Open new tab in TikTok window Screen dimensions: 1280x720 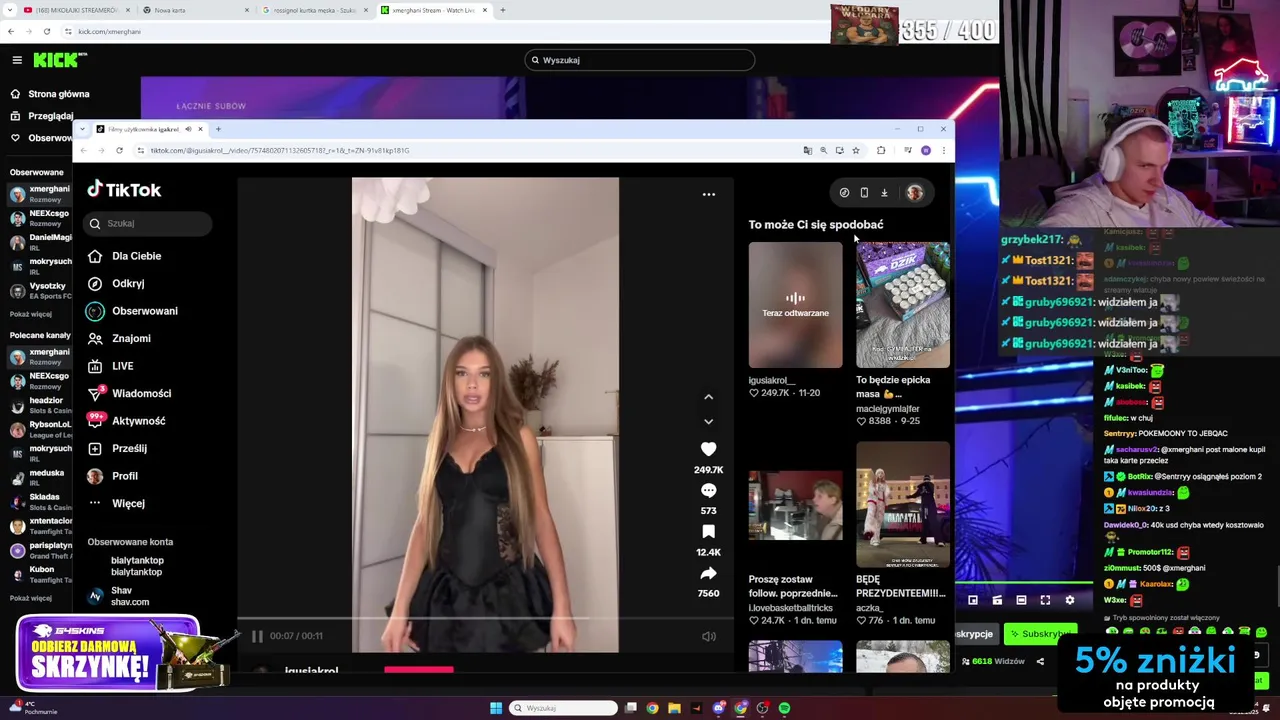click(x=218, y=129)
